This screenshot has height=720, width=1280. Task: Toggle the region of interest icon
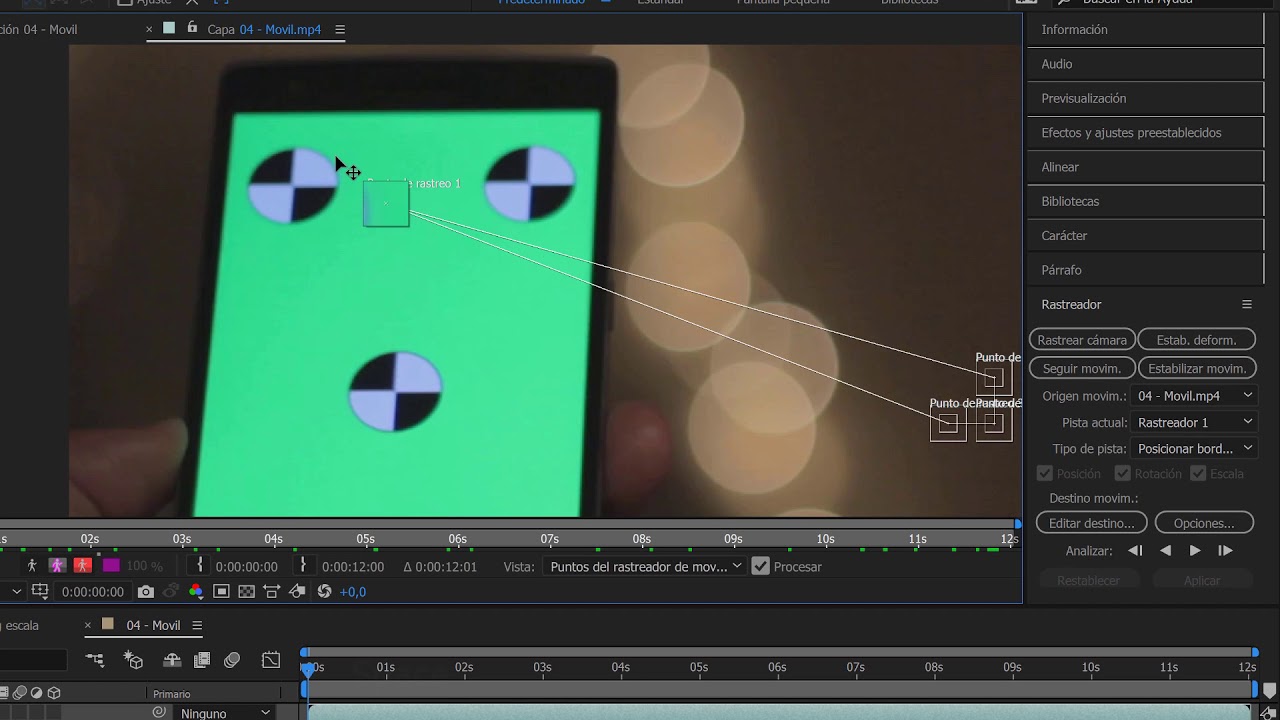pyautogui.click(x=222, y=592)
